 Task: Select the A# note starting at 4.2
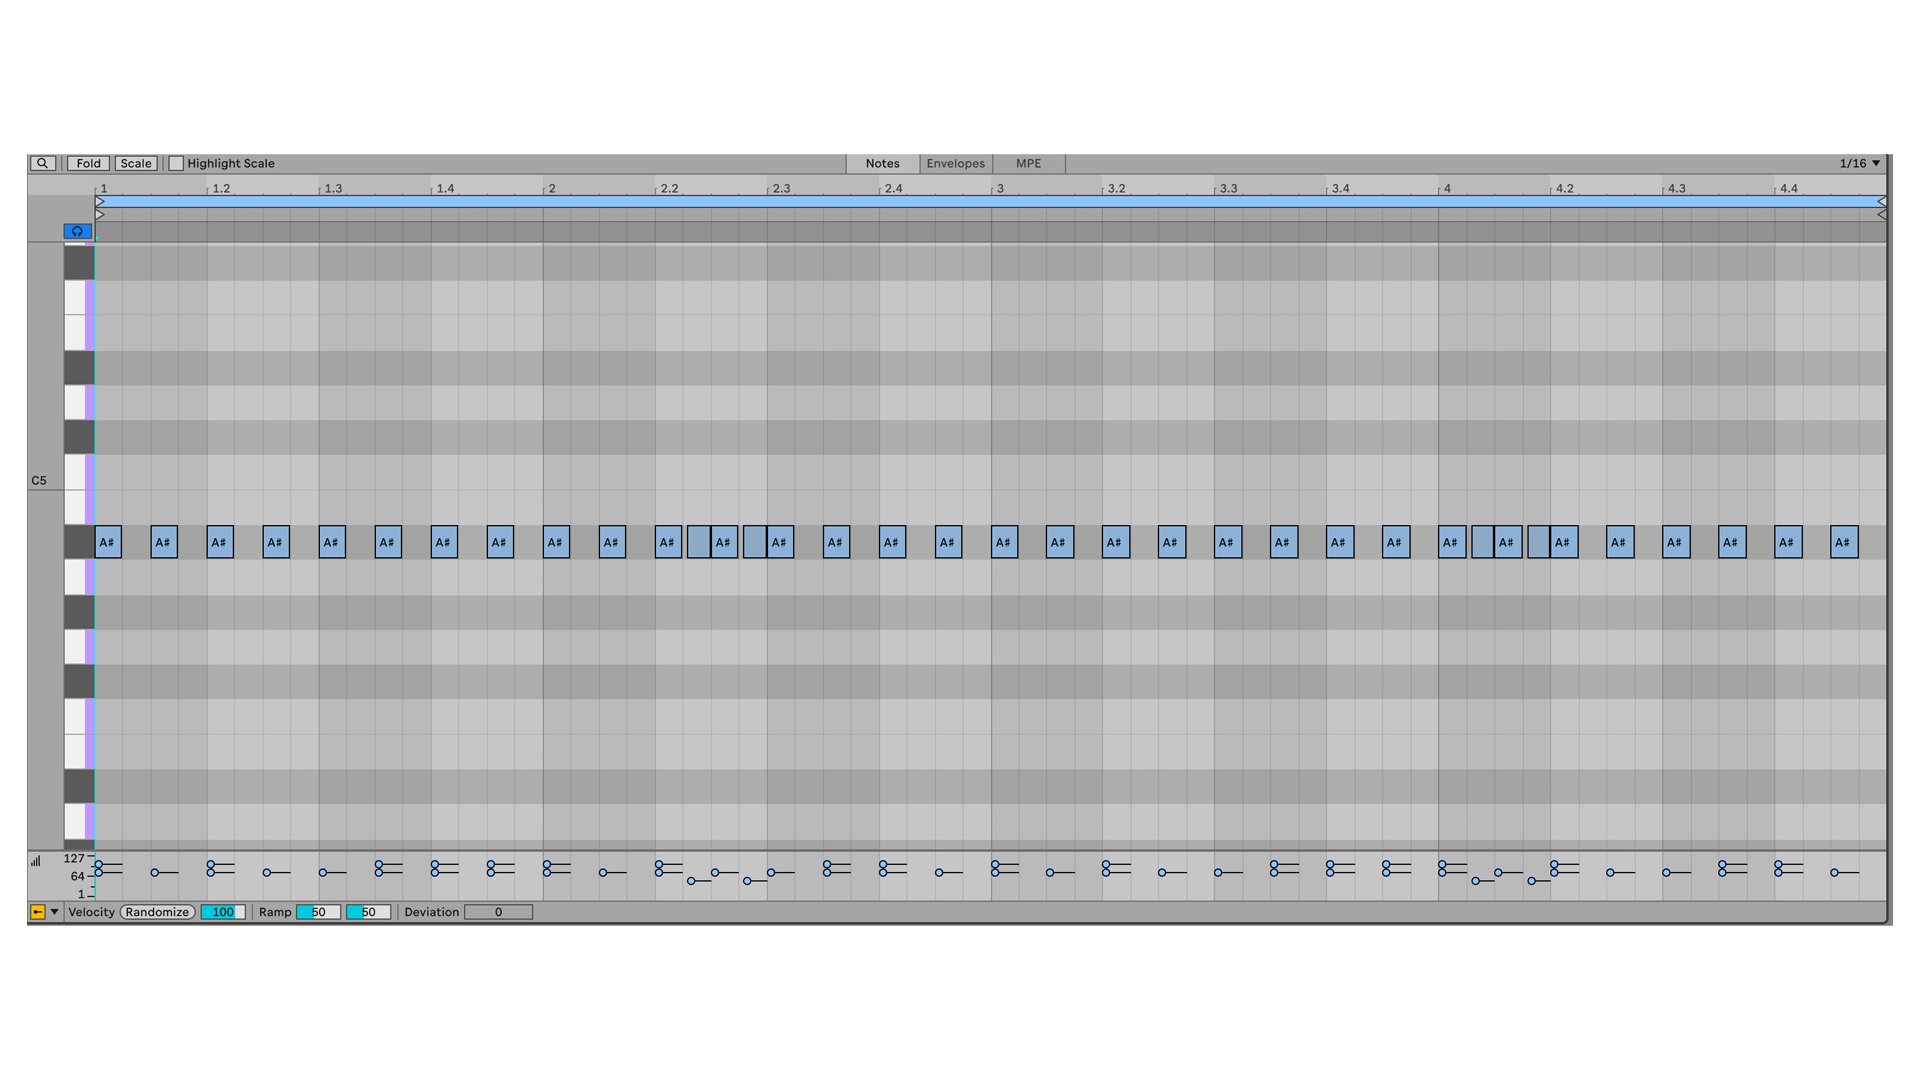pyautogui.click(x=1564, y=542)
